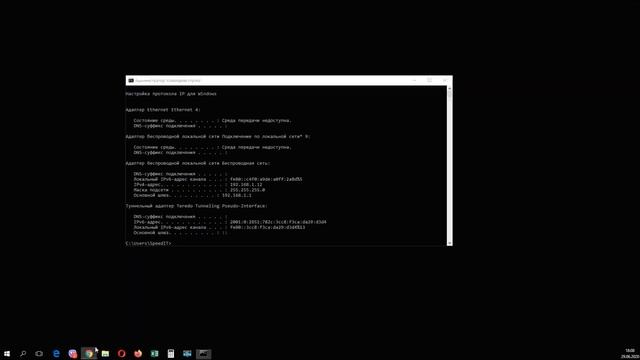The height and width of the screenshot is (360, 640).
Task: Minimize the Command Prompt window
Action: (414, 80)
